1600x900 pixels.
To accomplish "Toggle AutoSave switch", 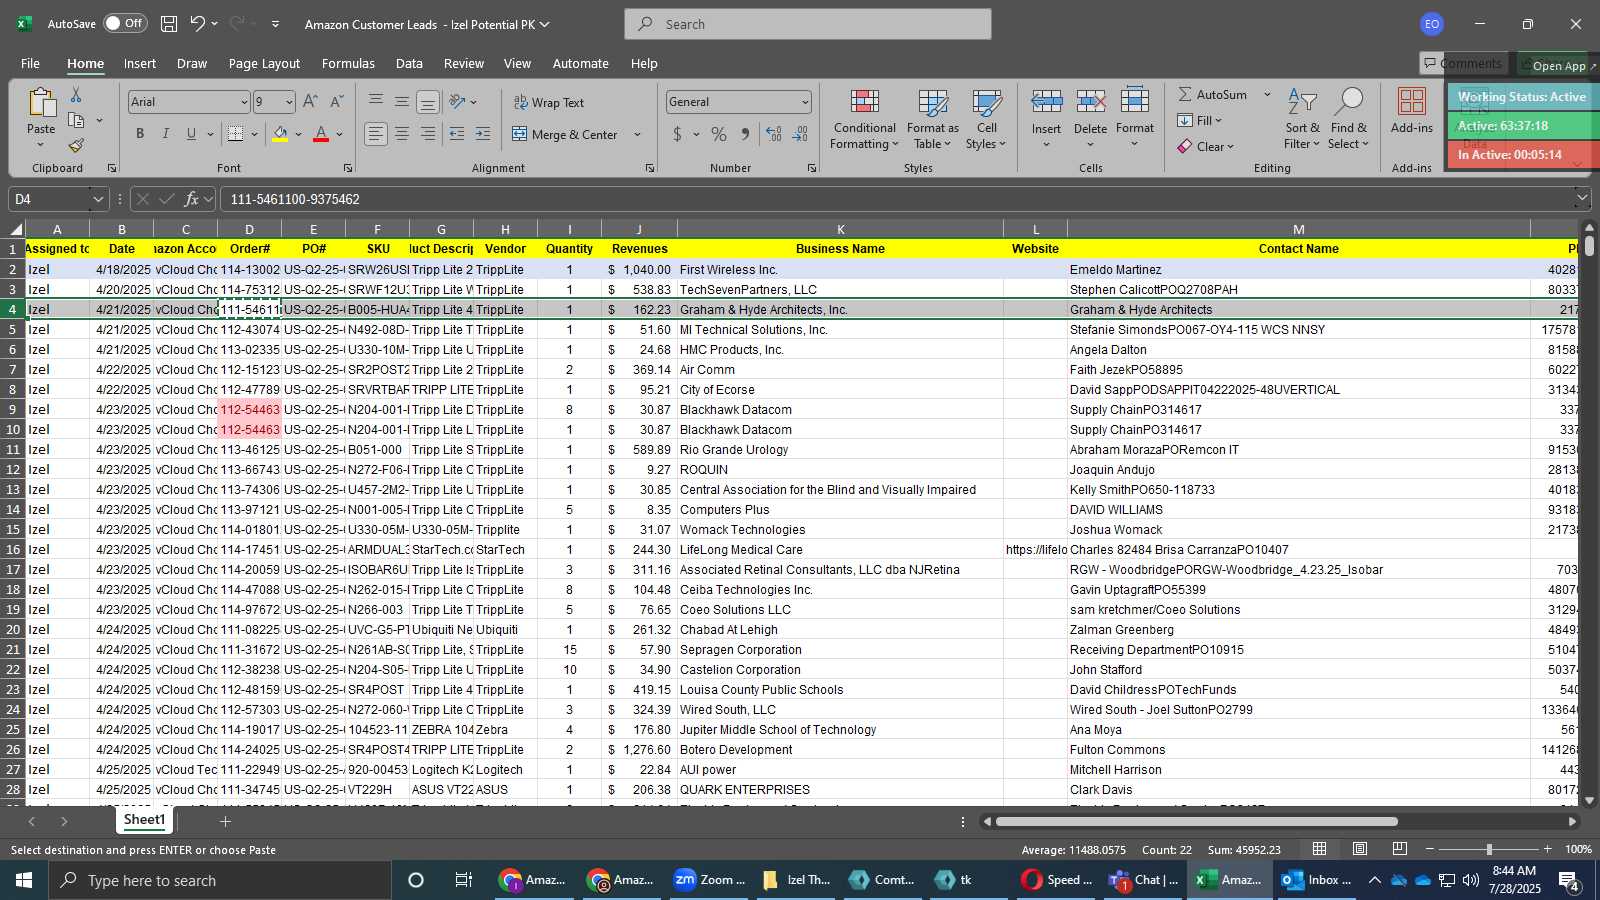I will (125, 23).
